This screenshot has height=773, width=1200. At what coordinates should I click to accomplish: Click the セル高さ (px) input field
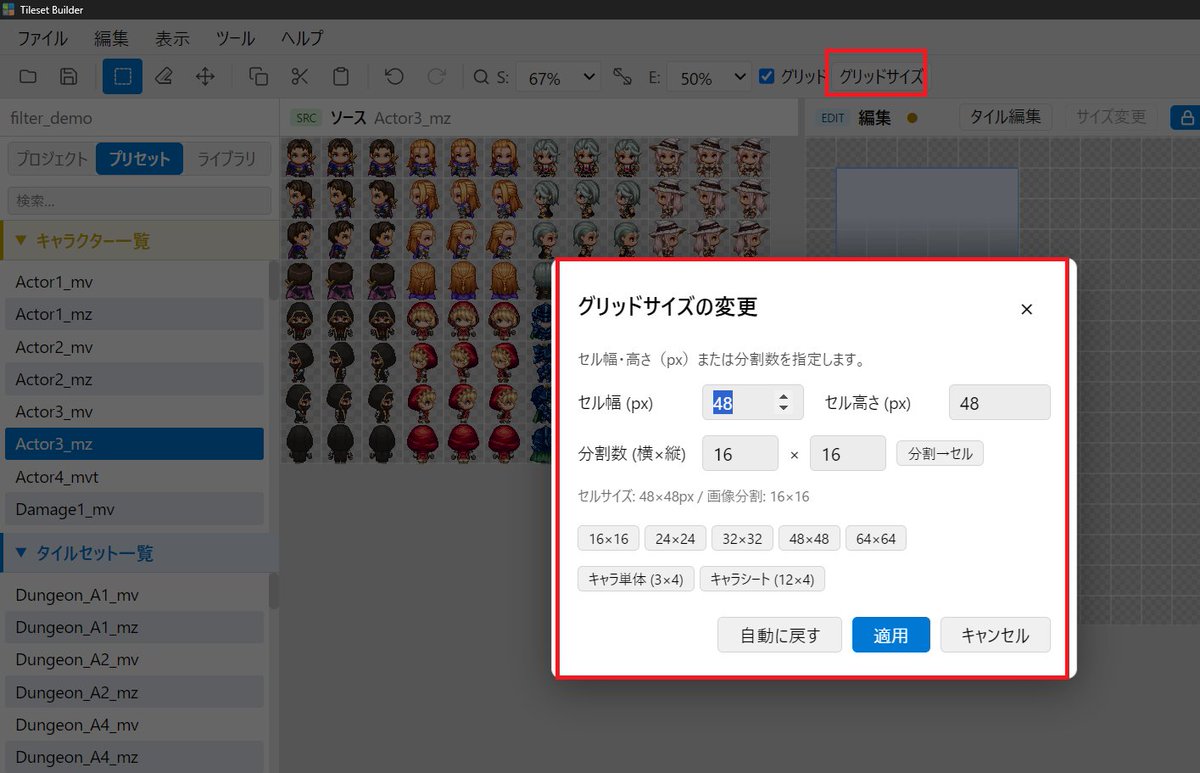click(999, 402)
